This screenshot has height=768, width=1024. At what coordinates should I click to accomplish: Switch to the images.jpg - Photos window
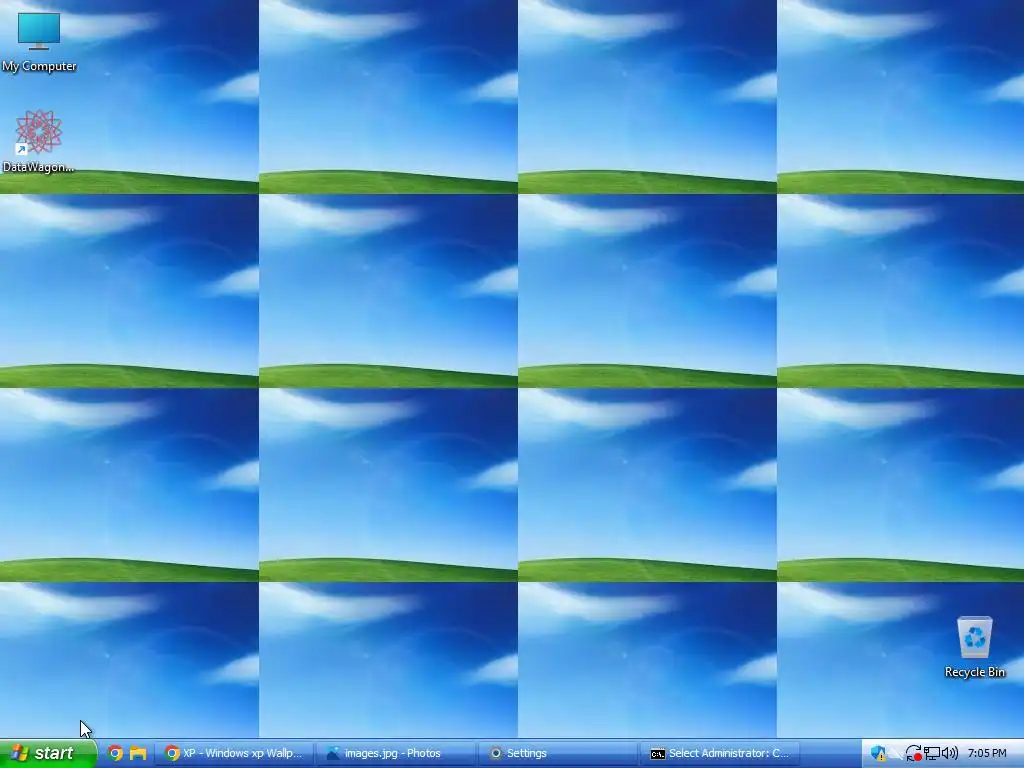pyautogui.click(x=396, y=753)
